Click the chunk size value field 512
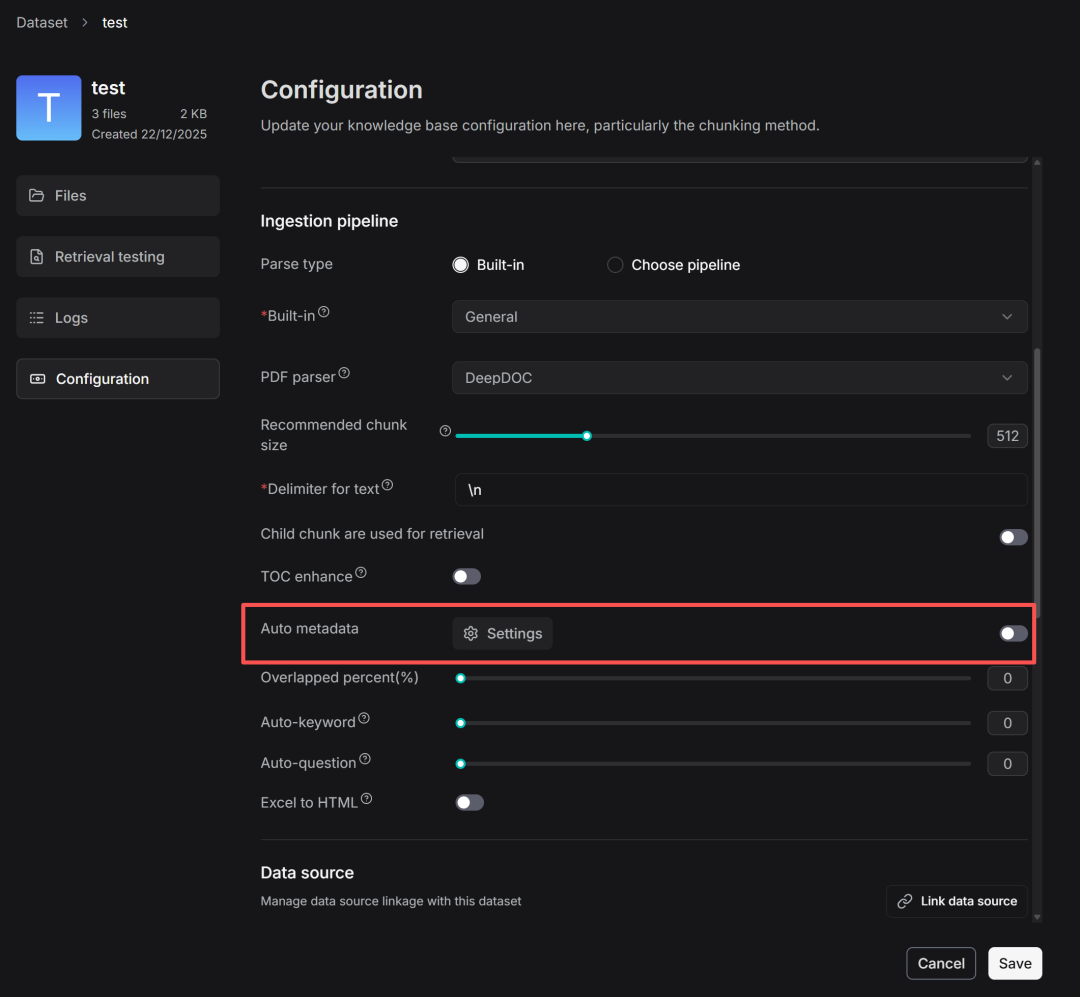The width and height of the screenshot is (1080, 997). (1007, 436)
